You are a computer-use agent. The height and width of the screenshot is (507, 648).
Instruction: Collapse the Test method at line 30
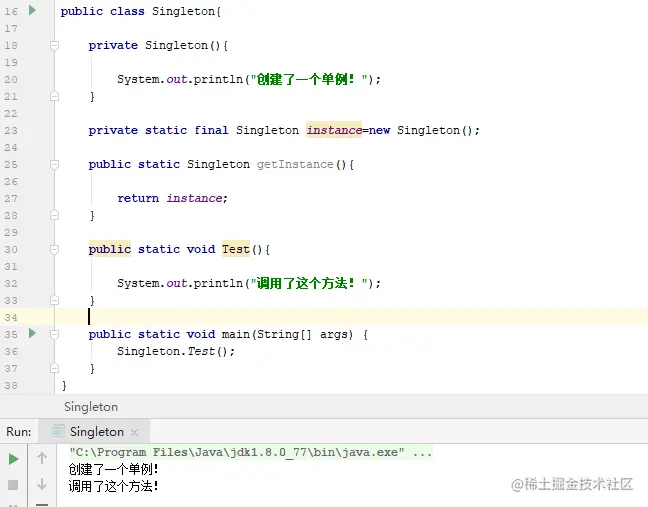click(x=54, y=249)
